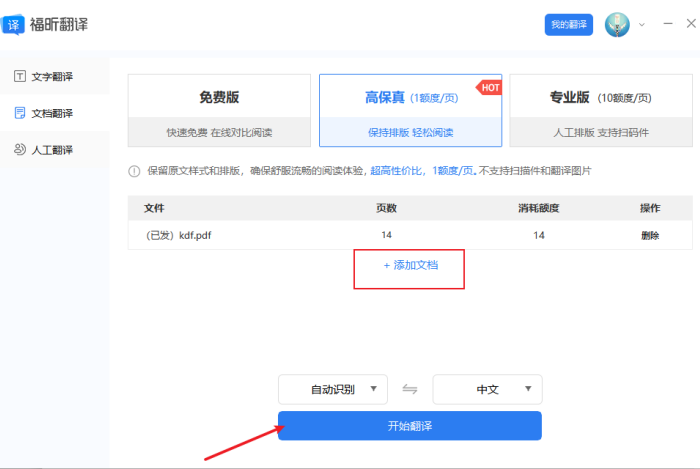Select the 高保真 plan card

[410, 110]
